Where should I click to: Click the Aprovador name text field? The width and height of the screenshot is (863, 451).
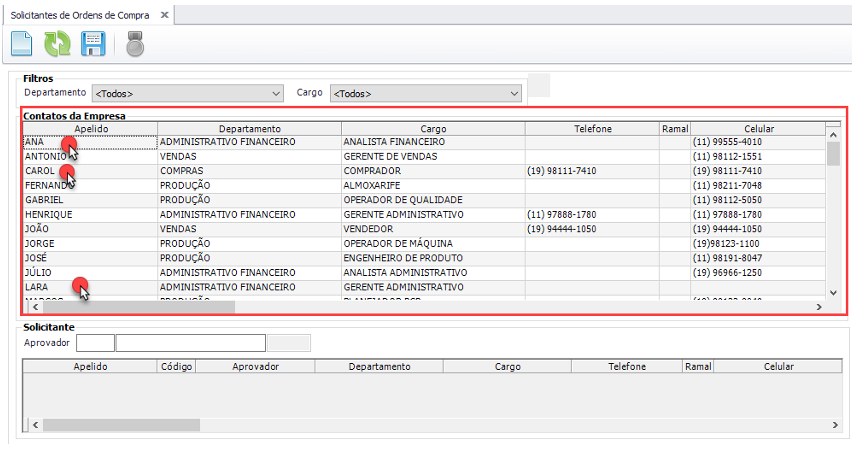click(190, 343)
